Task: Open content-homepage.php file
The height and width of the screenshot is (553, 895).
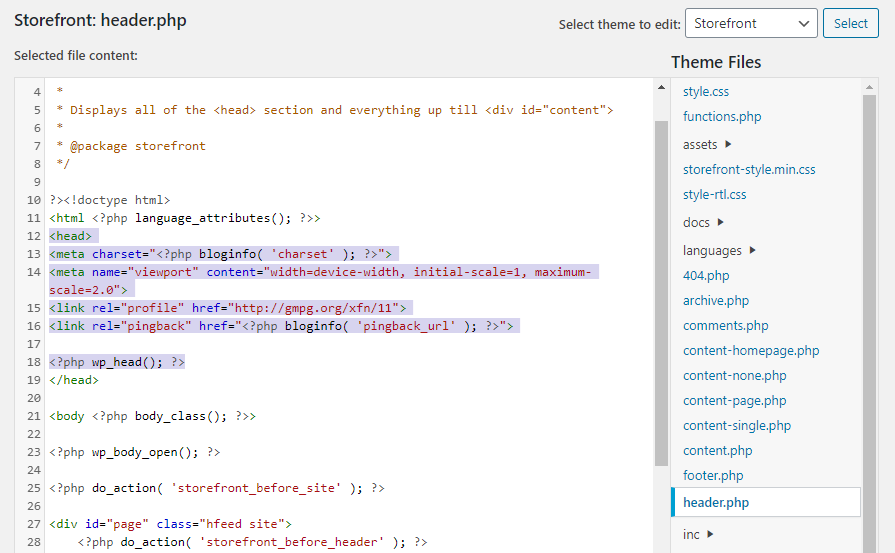Action: click(x=751, y=351)
